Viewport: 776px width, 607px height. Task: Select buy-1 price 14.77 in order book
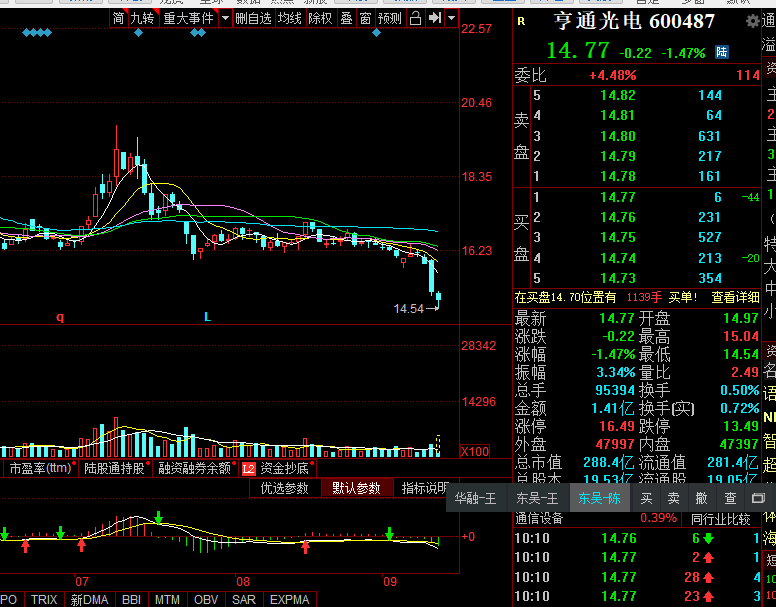618,197
